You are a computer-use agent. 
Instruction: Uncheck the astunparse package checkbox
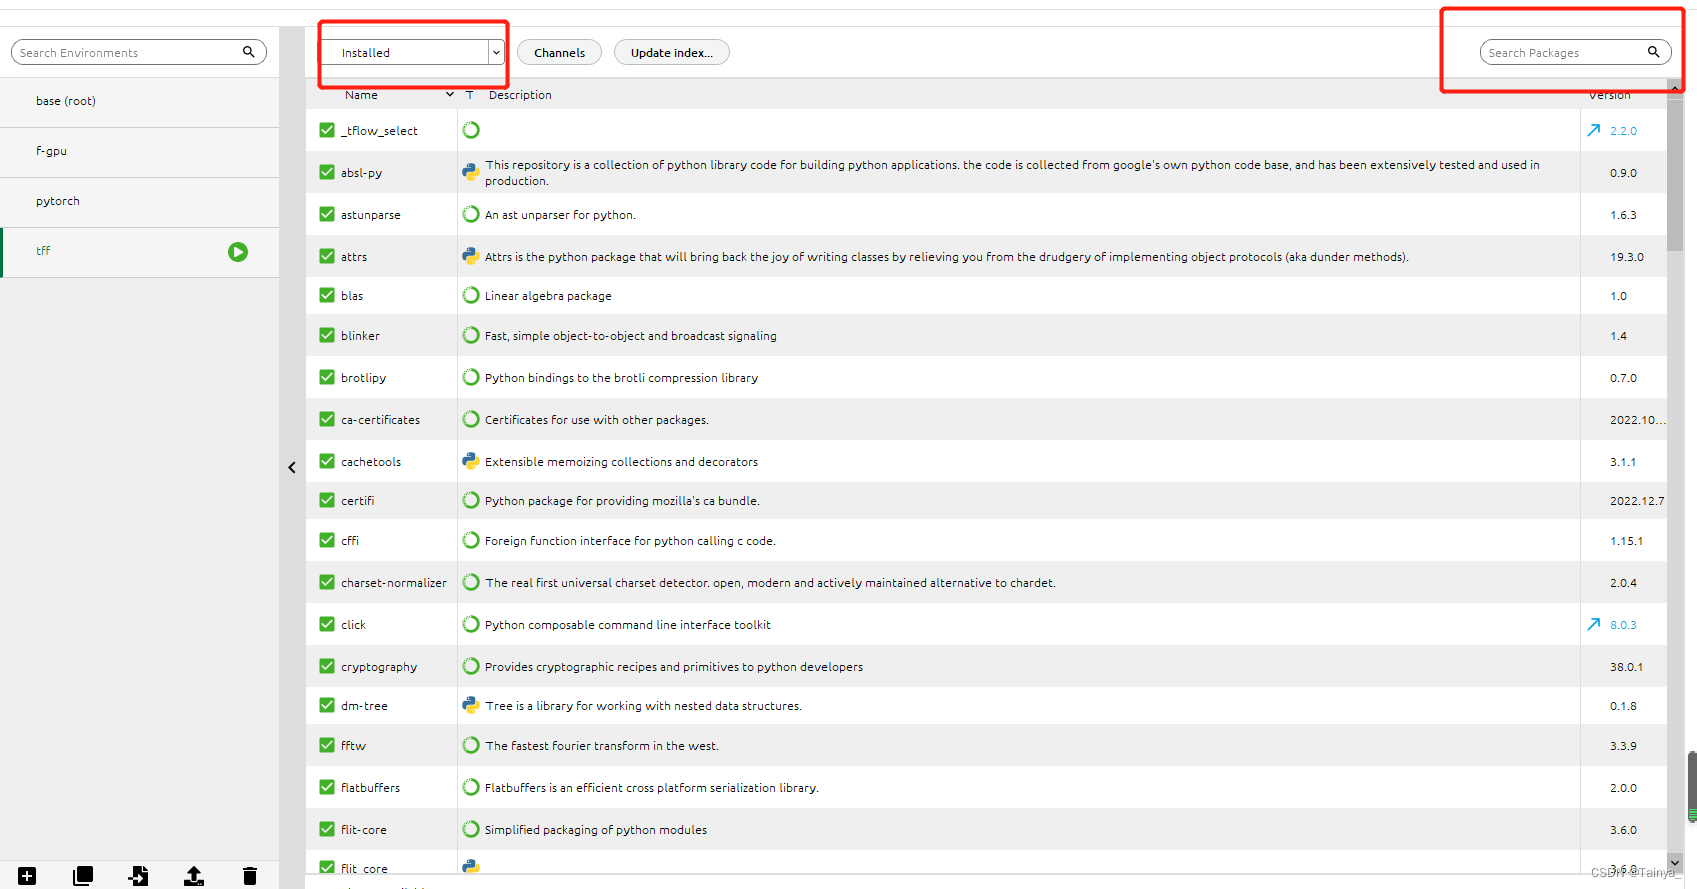tap(327, 214)
